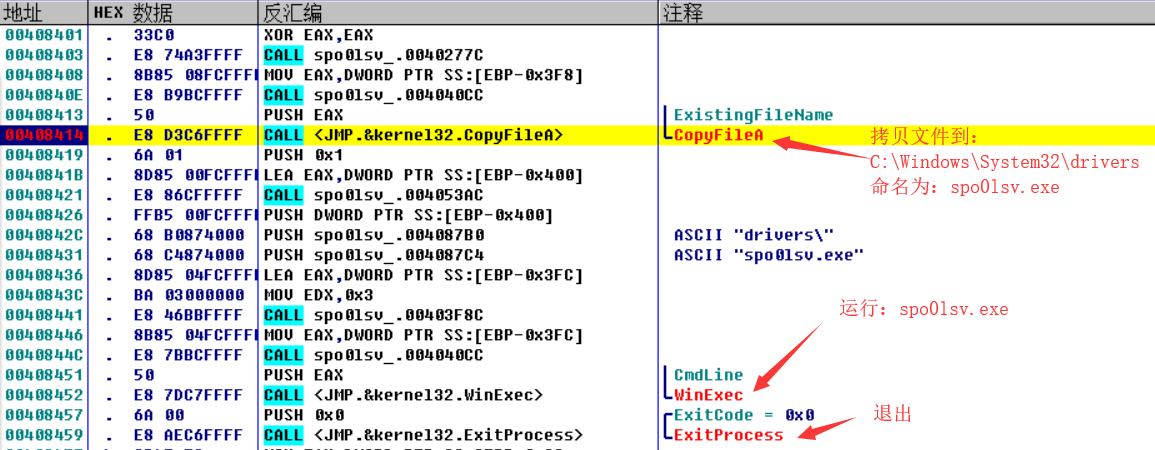Click the CmdLine parameter comment

pyautogui.click(x=708, y=375)
